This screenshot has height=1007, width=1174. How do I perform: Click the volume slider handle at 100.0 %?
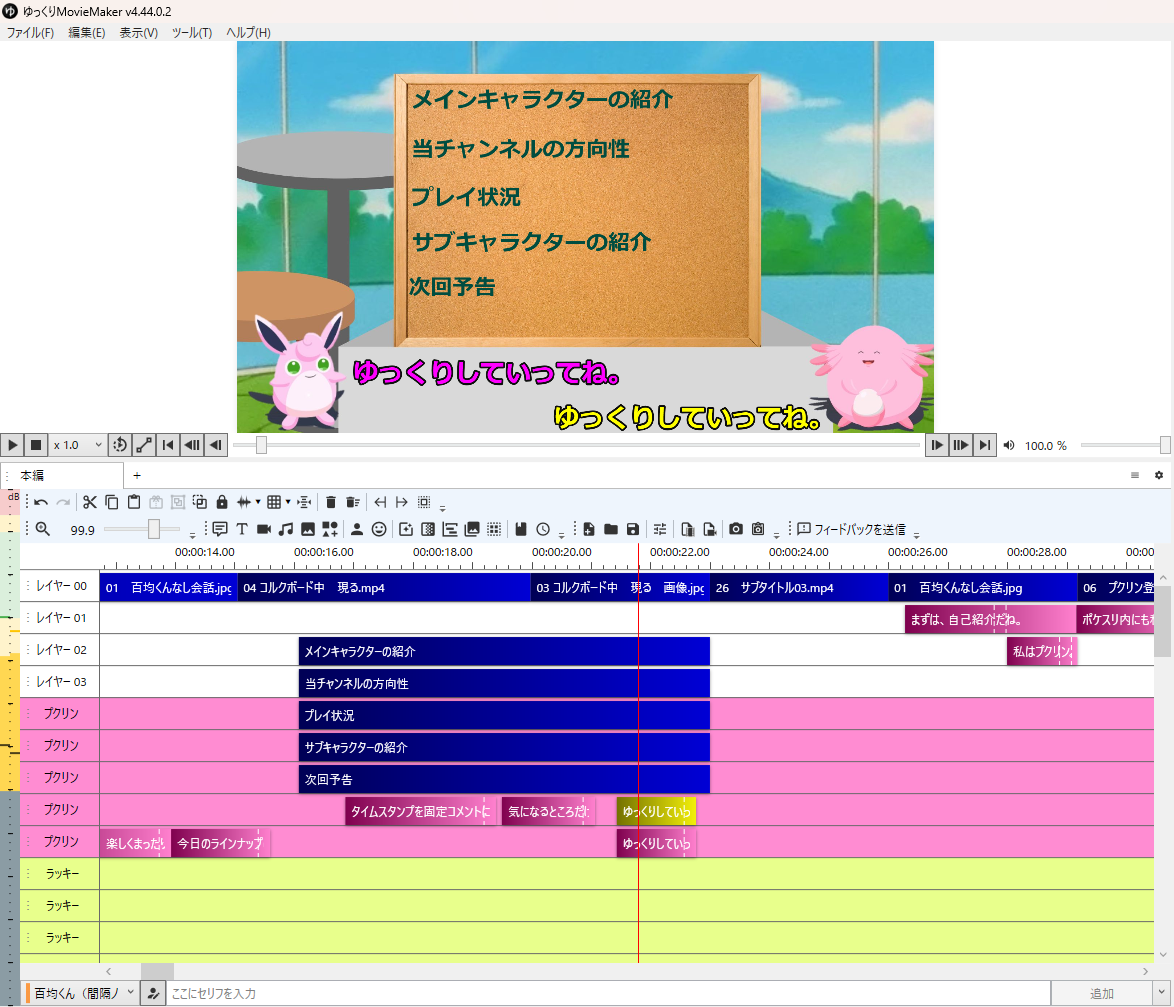tap(1165, 445)
